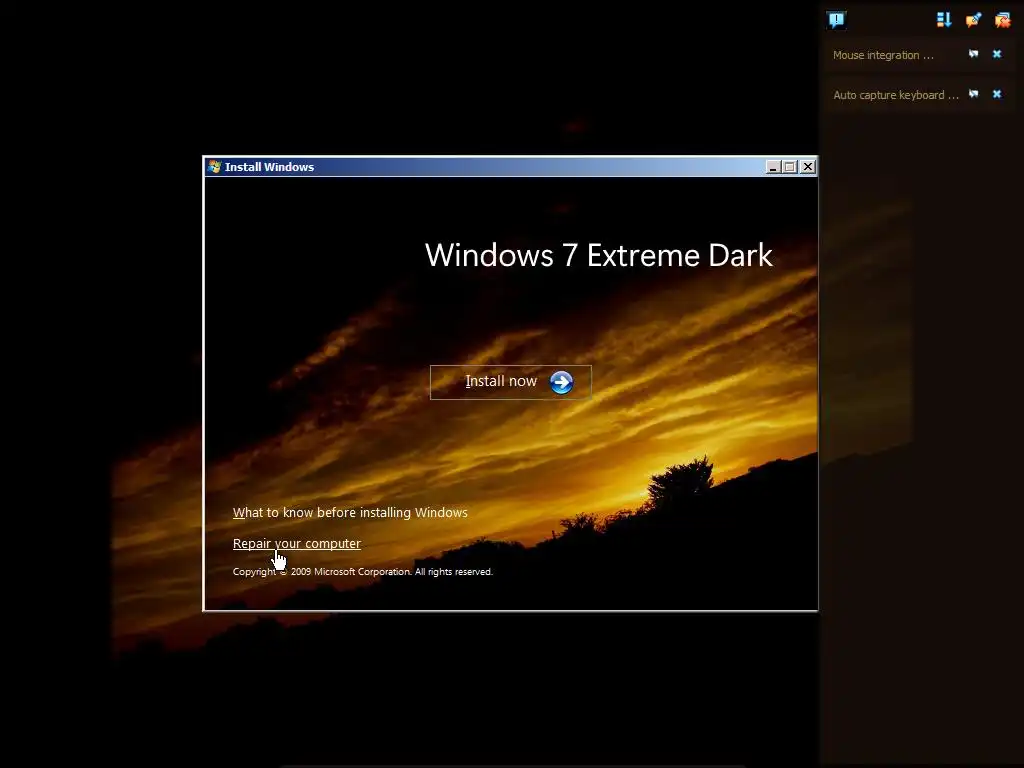The height and width of the screenshot is (768, 1024).
Task: Expand the Mouse integration notification text
Action: (x=883, y=56)
